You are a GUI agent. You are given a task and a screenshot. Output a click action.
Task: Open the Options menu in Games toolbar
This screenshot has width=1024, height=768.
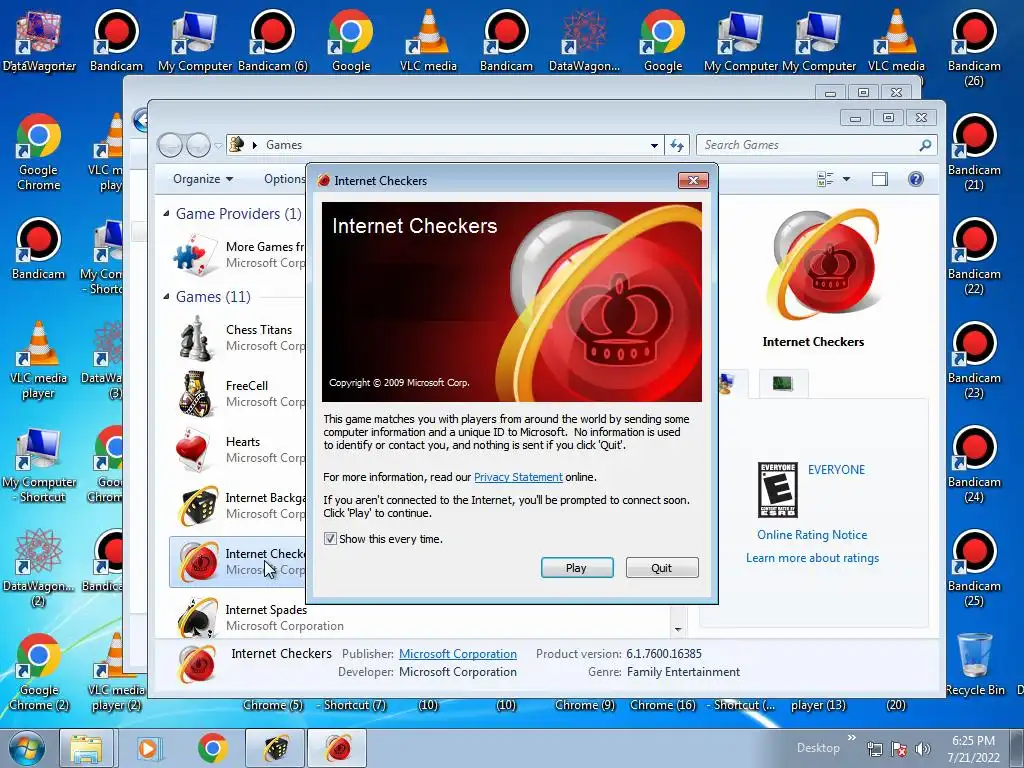[x=284, y=179]
